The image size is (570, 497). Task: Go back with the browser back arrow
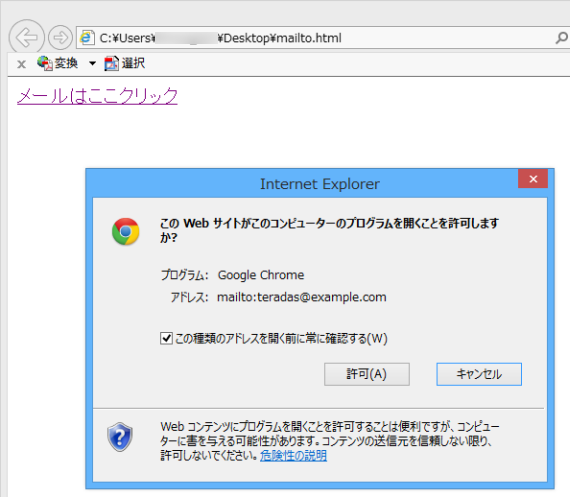pos(27,37)
